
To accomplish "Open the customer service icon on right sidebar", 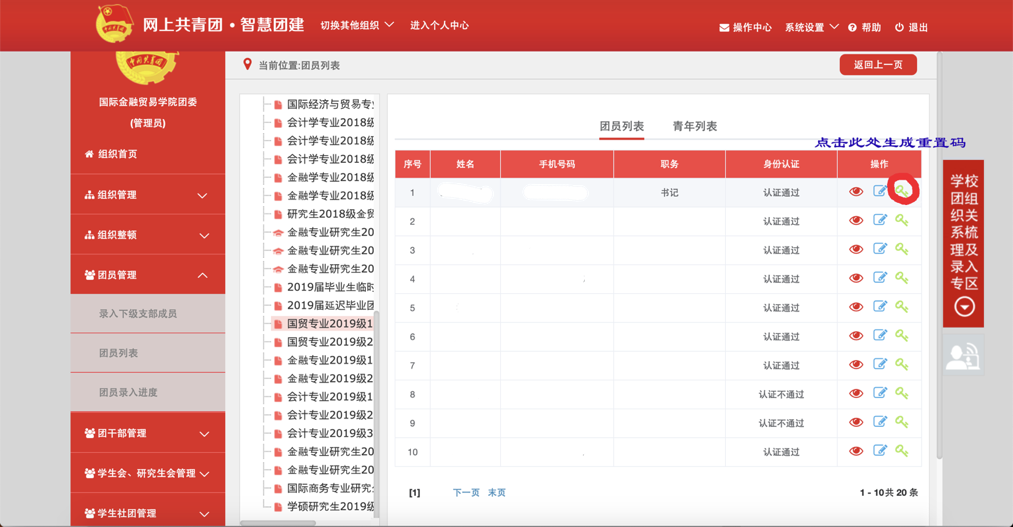I will pos(963,355).
